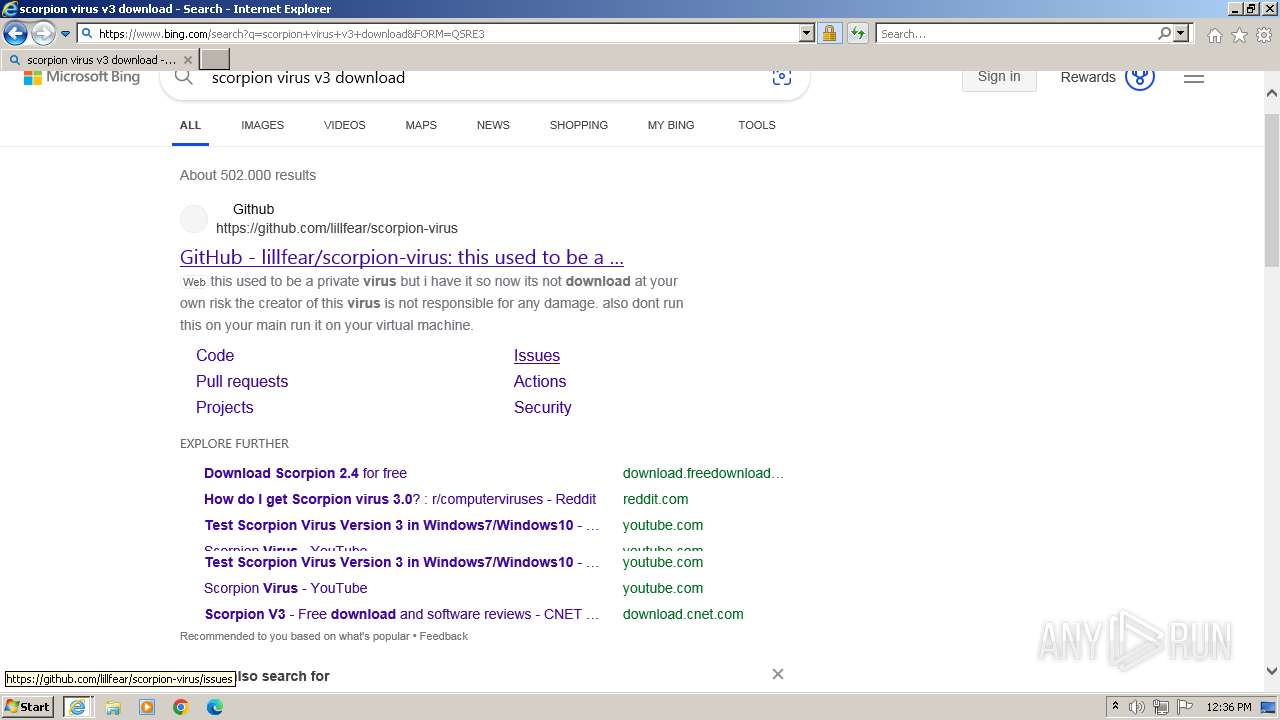Image resolution: width=1280 pixels, height=720 pixels.
Task: Open Windows Media Player taskbar icon
Action: (147, 707)
